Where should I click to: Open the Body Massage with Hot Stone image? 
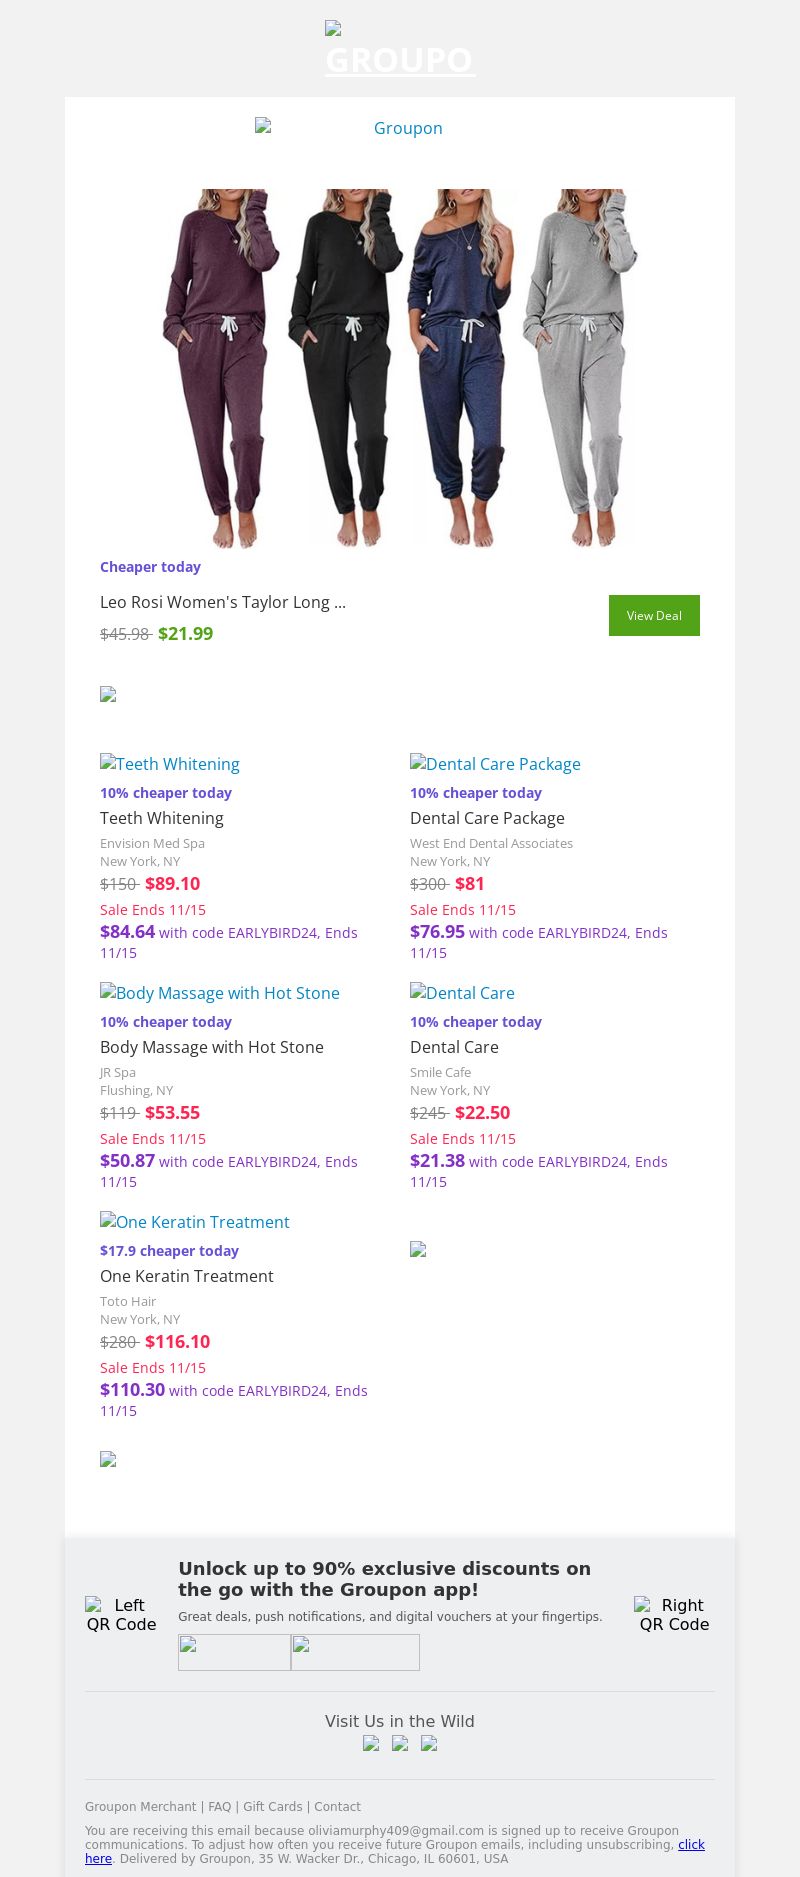[x=220, y=993]
